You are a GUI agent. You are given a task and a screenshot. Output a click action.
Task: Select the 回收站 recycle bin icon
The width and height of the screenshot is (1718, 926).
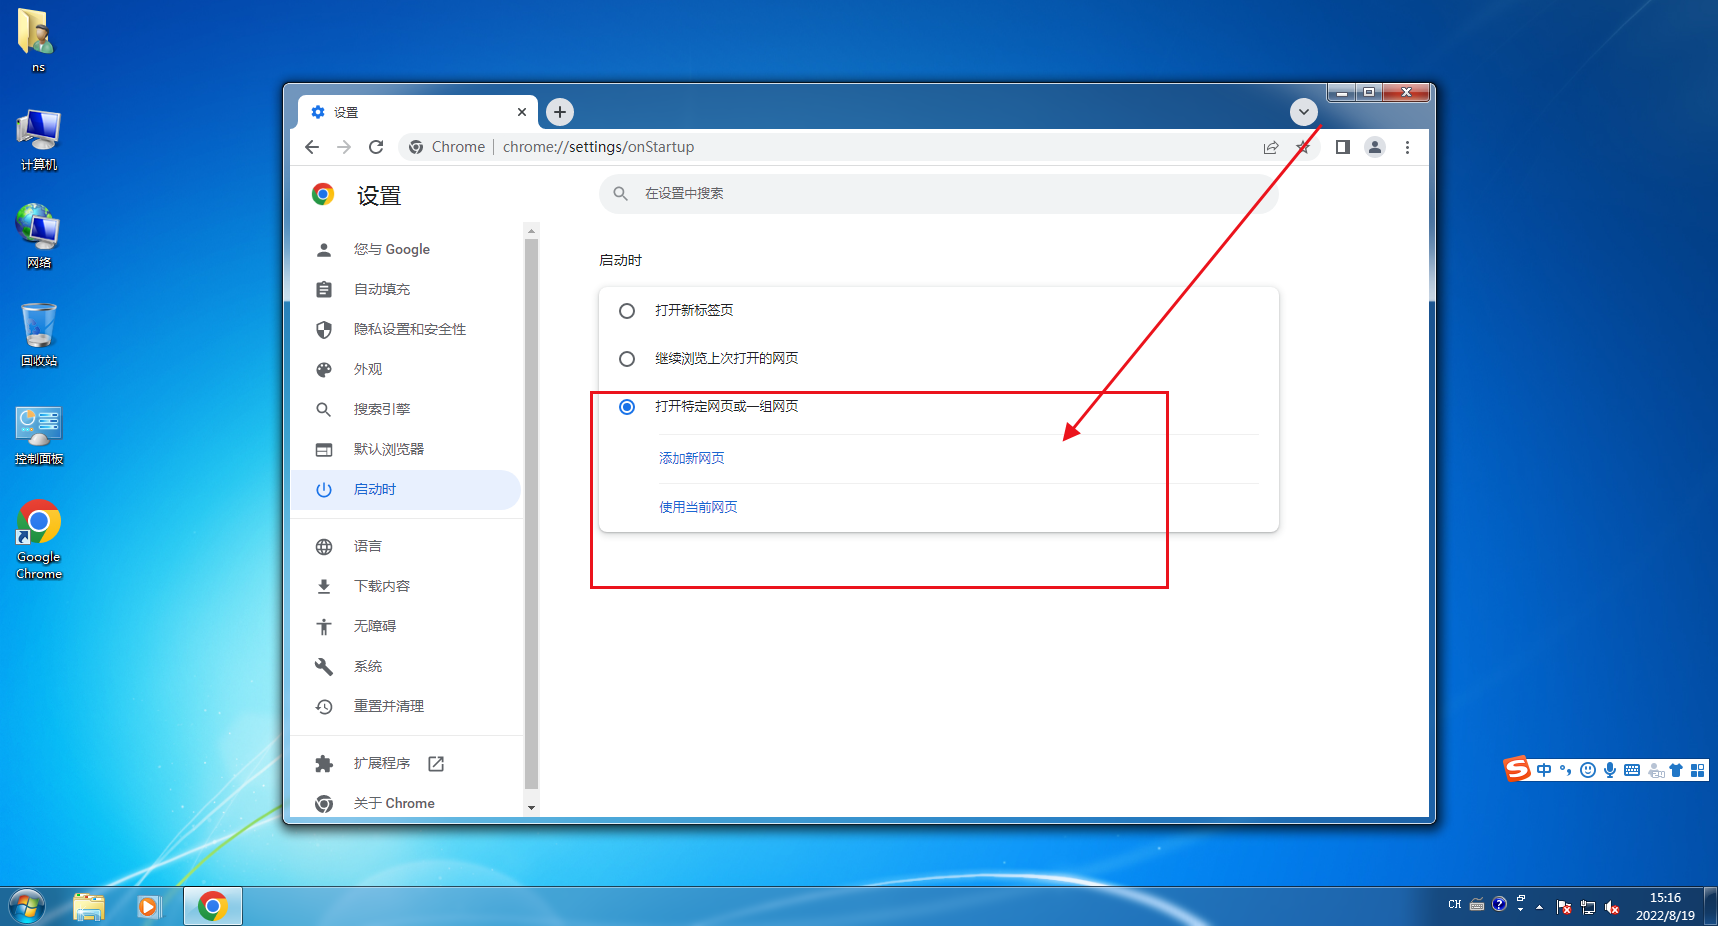point(38,335)
